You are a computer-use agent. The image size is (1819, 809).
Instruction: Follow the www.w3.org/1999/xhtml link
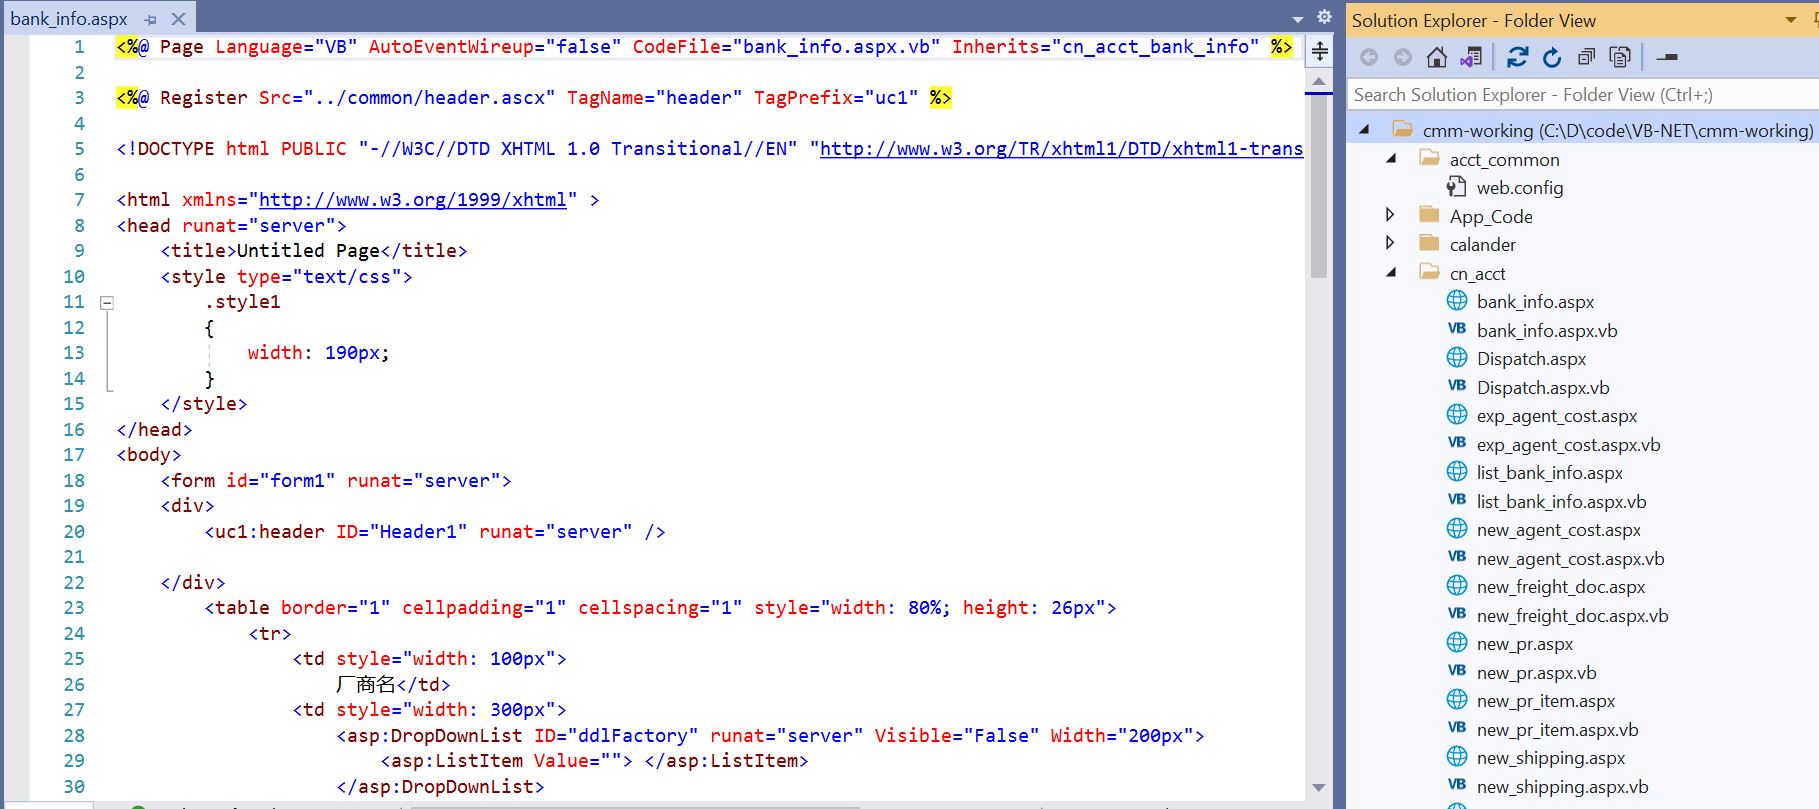coord(412,200)
